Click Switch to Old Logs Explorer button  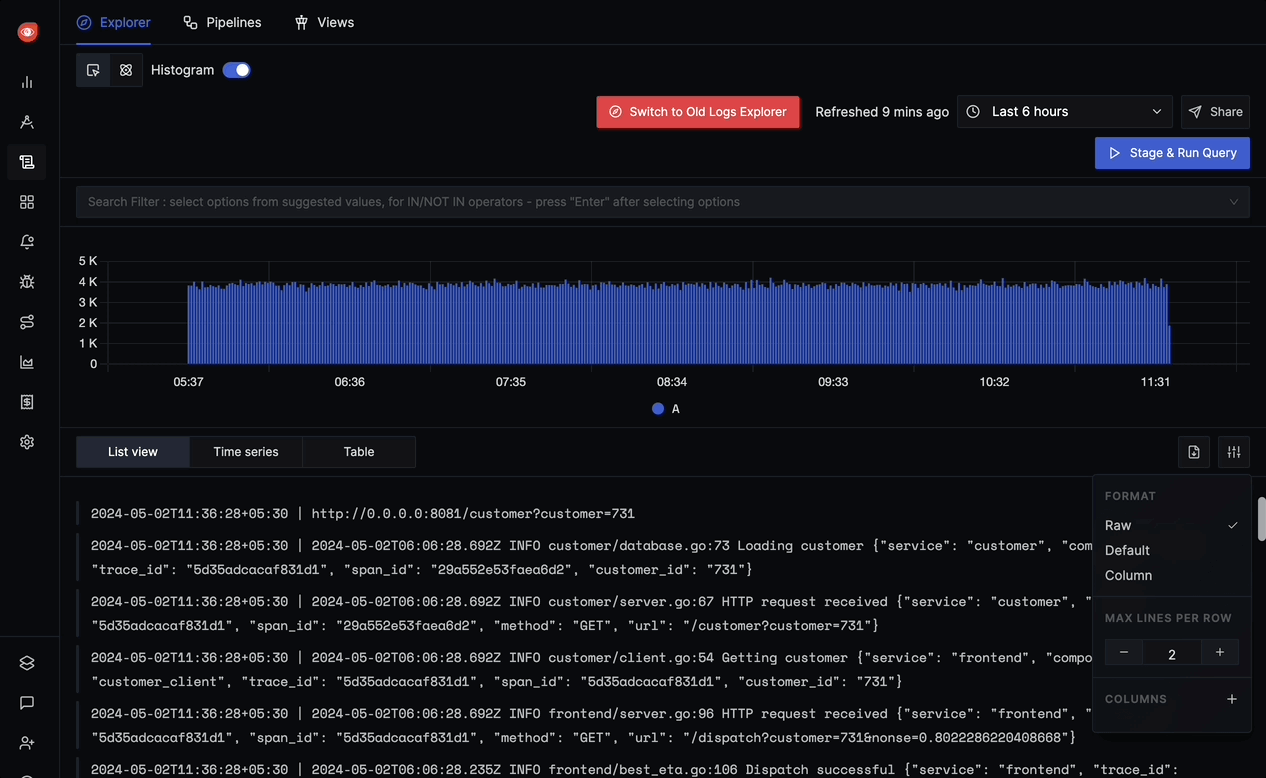pyautogui.click(x=698, y=112)
